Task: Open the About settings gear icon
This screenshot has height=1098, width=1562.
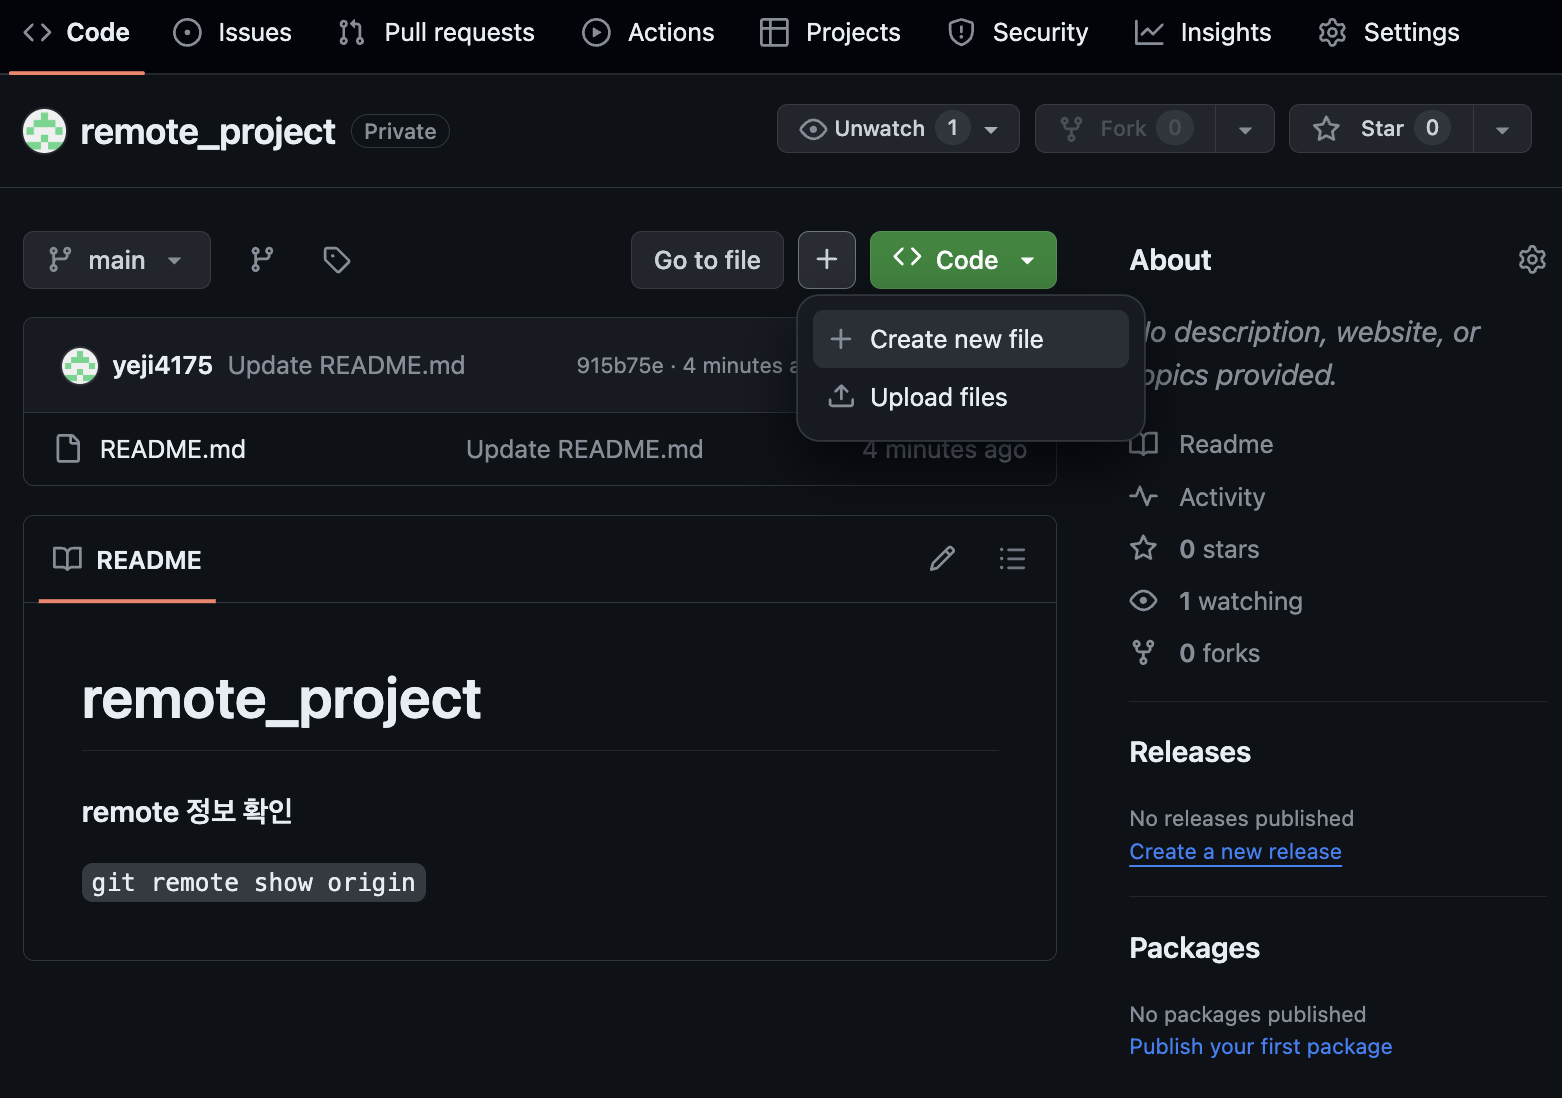Action: click(x=1532, y=260)
